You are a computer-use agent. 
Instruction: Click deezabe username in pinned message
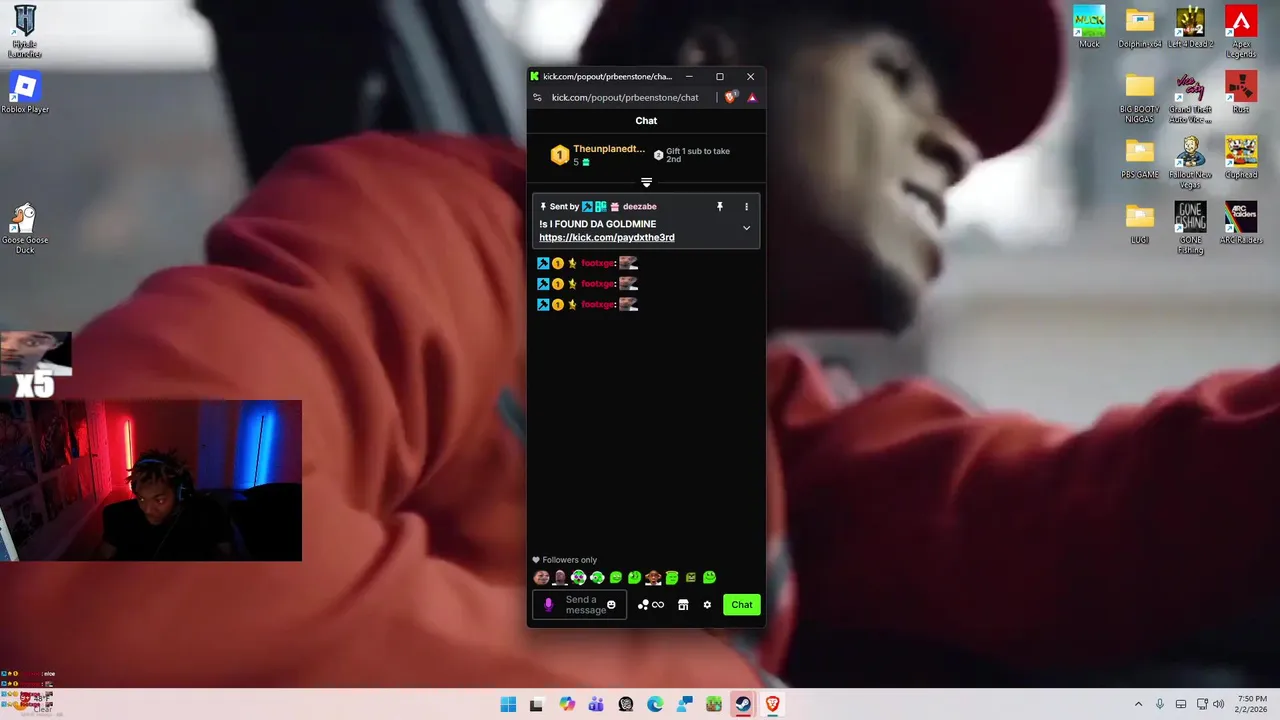(x=640, y=206)
